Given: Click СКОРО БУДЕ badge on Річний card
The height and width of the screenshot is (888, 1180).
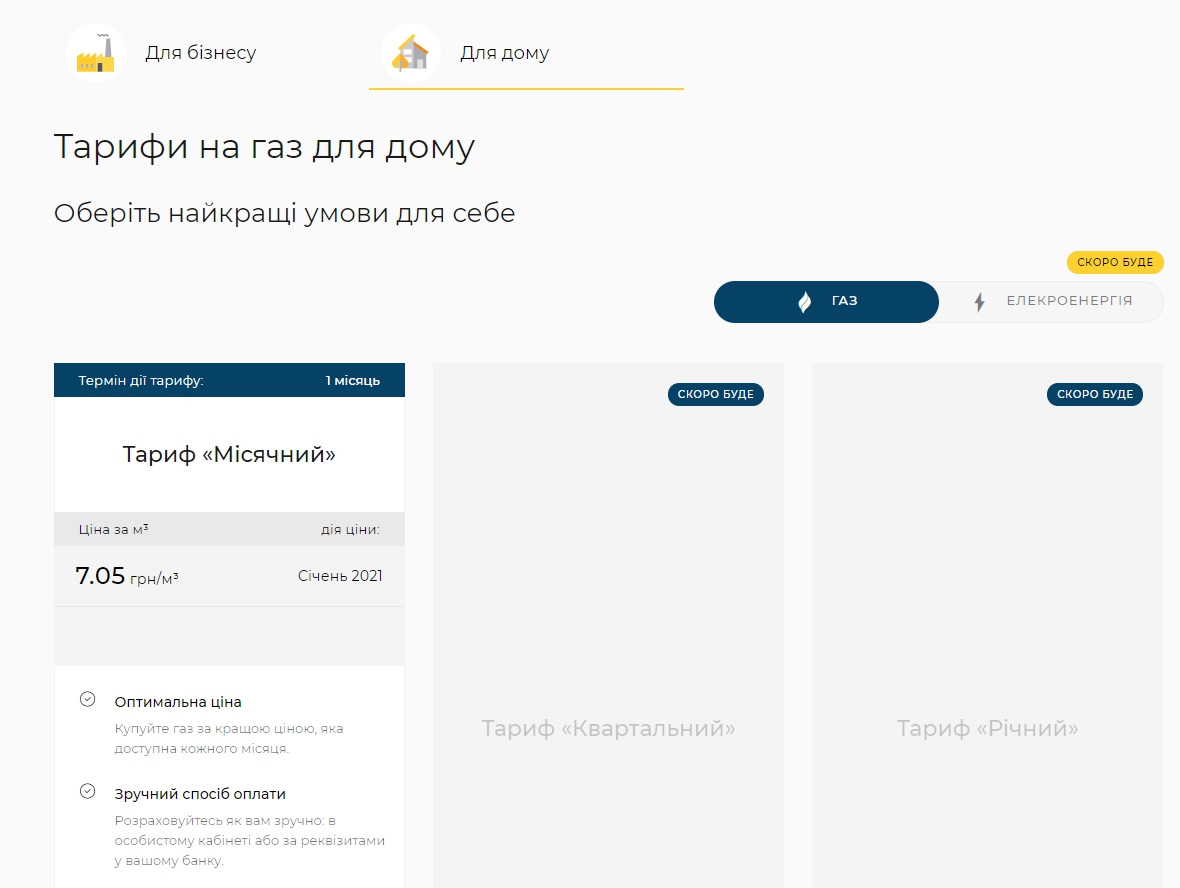Looking at the screenshot, I should (1095, 394).
